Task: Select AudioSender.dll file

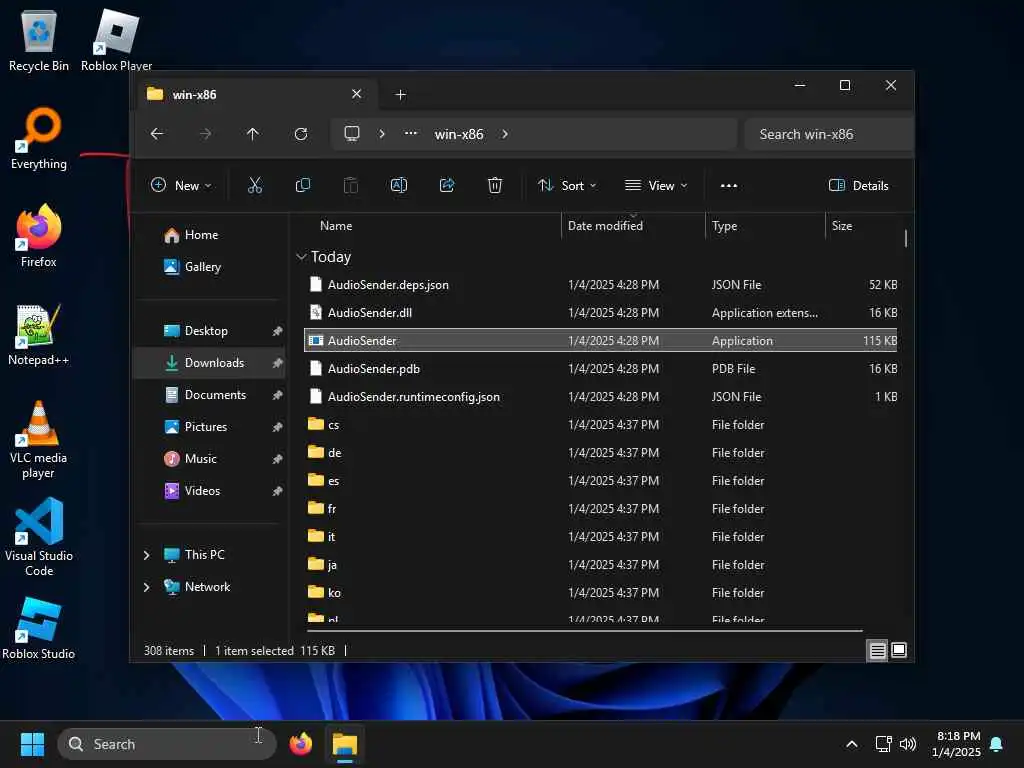Action: click(601, 313)
